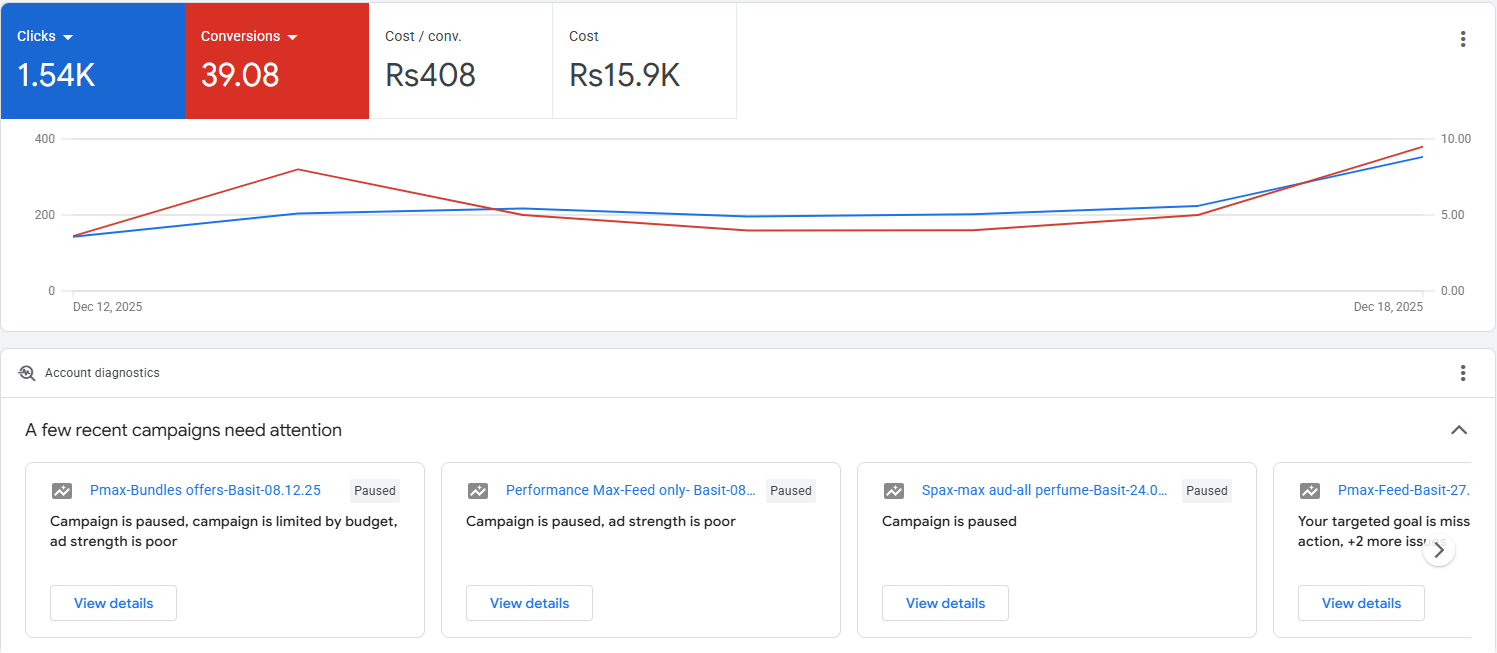View details for Spax-max aud-all perfume campaign
This screenshot has height=653, width=1497.
[945, 603]
